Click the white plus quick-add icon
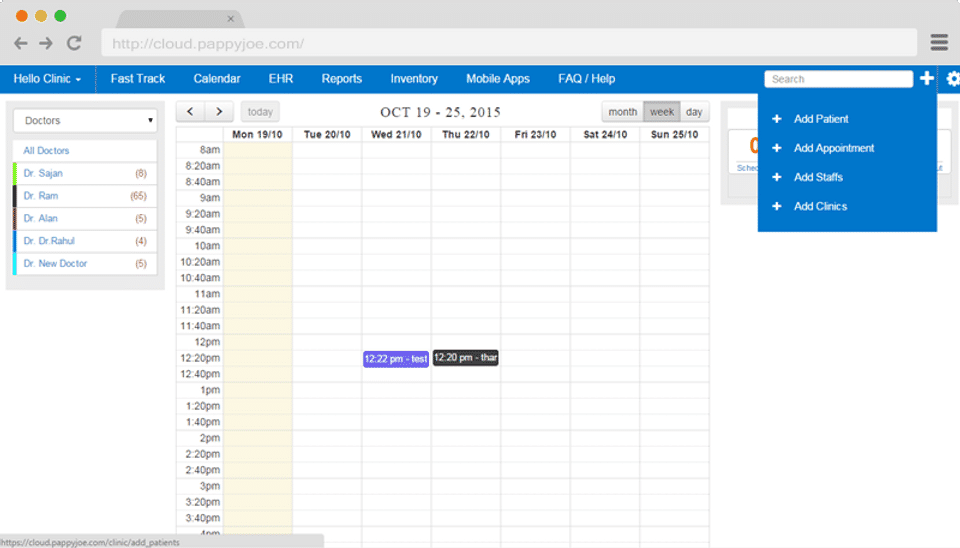The image size is (960, 548). [926, 78]
